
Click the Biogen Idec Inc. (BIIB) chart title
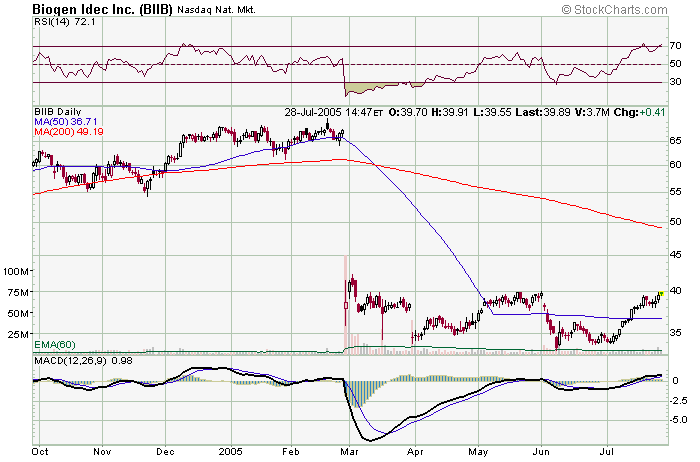pyautogui.click(x=102, y=9)
